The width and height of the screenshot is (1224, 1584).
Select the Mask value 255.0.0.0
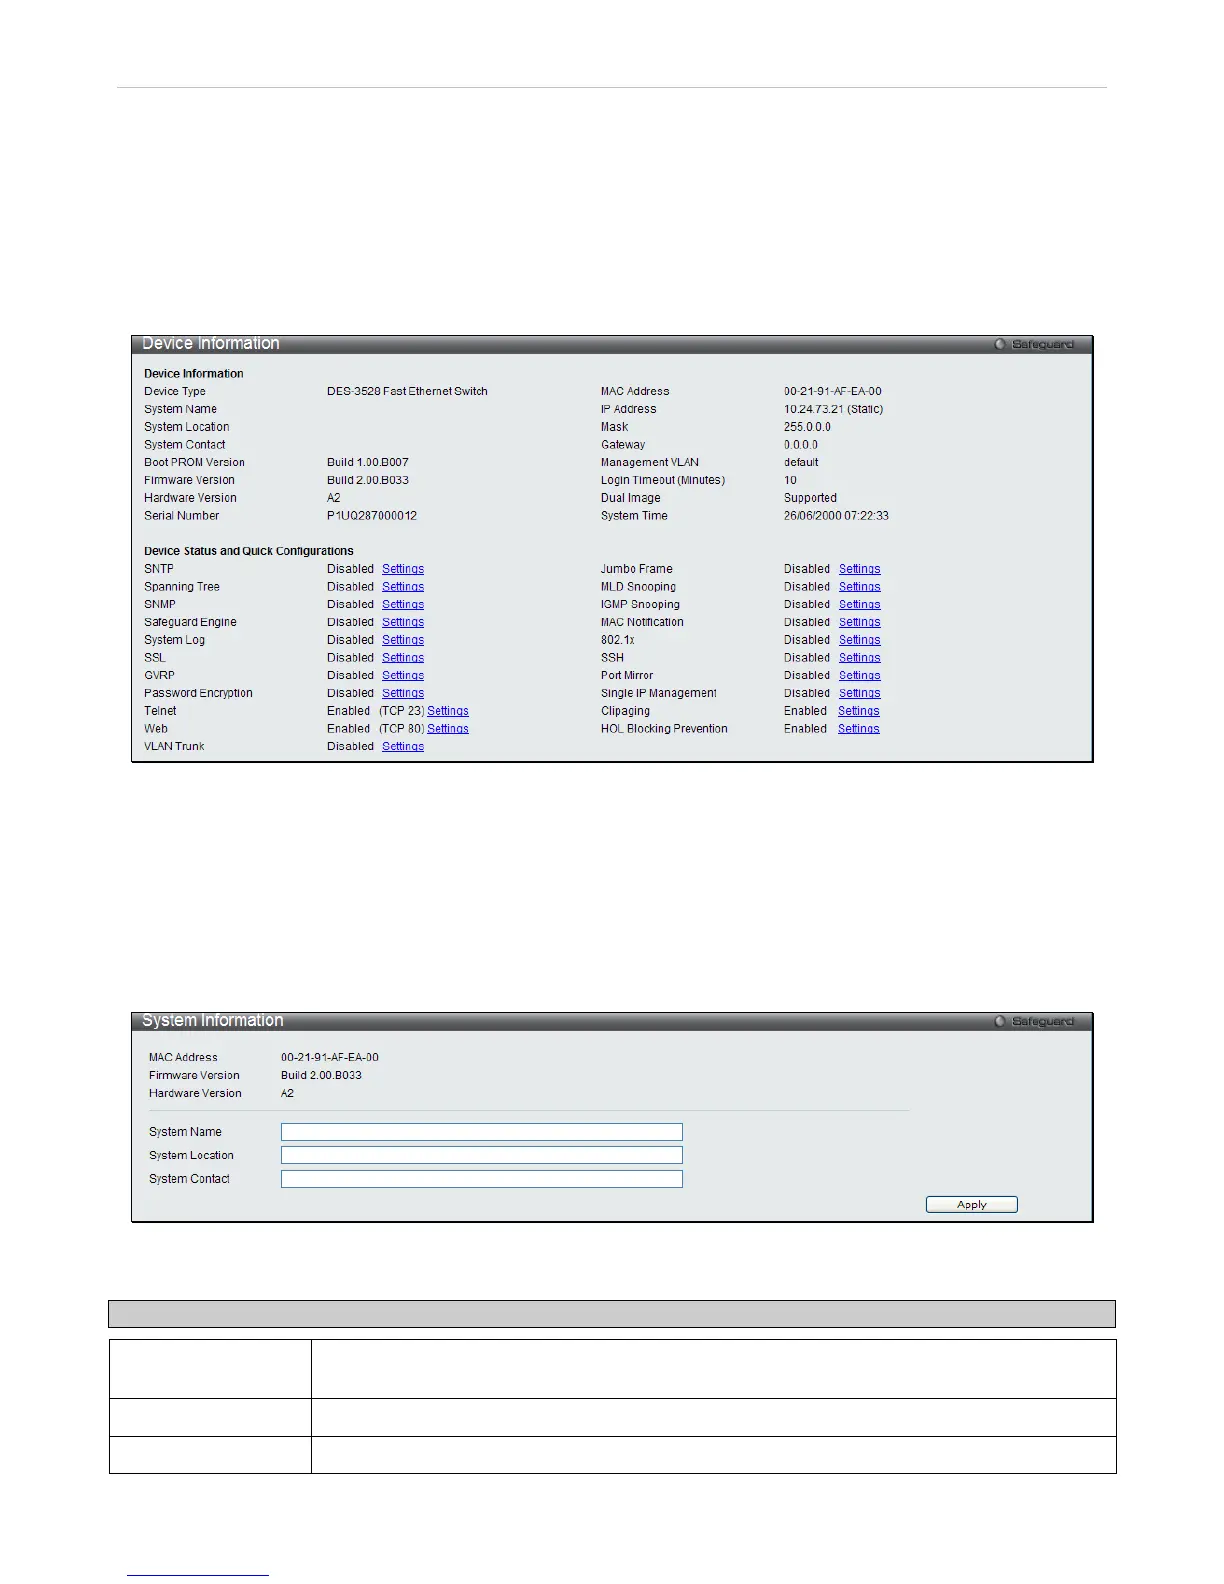[x=808, y=427]
